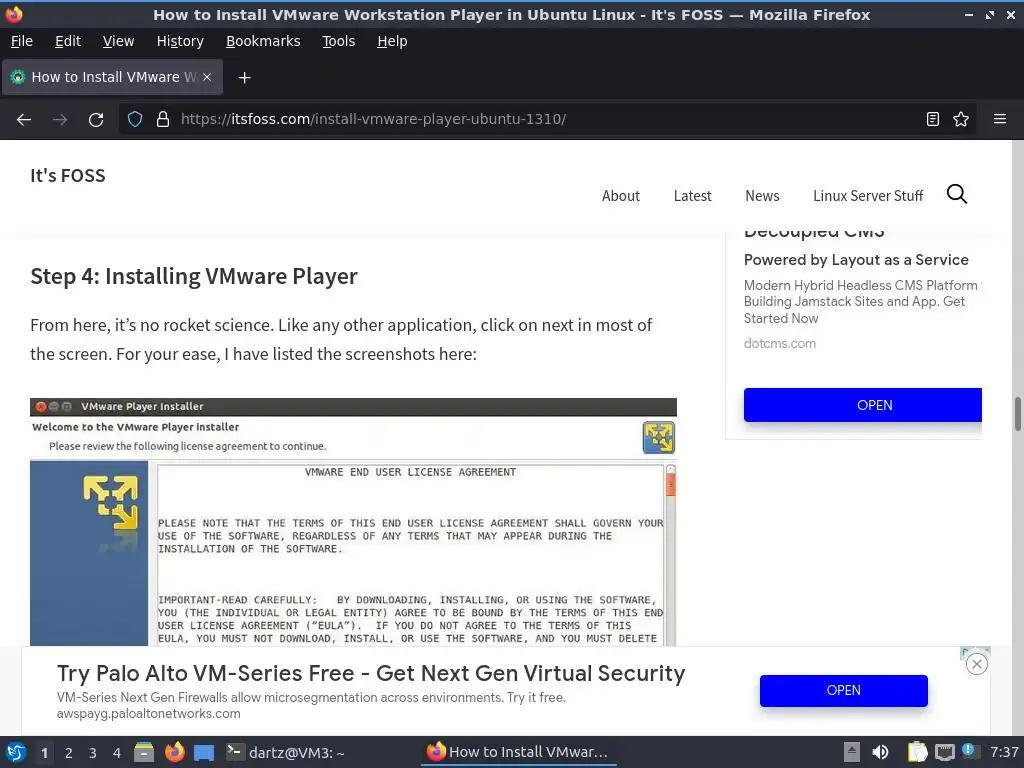Viewport: 1024px width, 768px height.
Task: Click the It's FOSS site logo
Action: click(x=67, y=176)
